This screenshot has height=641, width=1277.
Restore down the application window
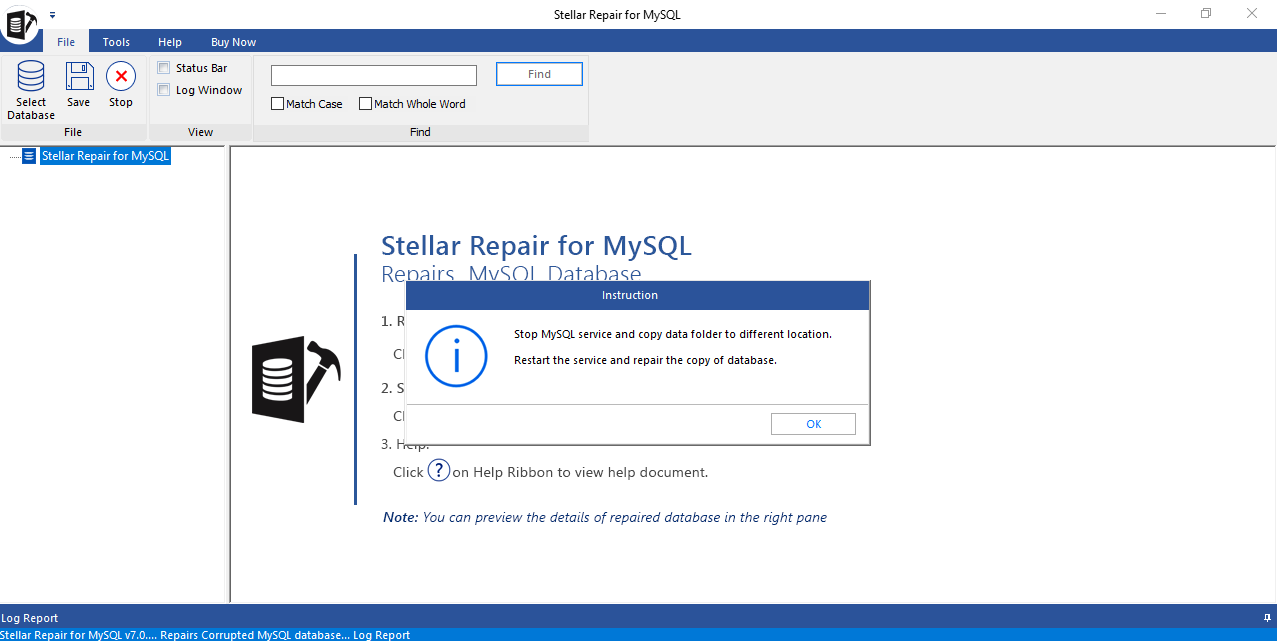(x=1206, y=14)
